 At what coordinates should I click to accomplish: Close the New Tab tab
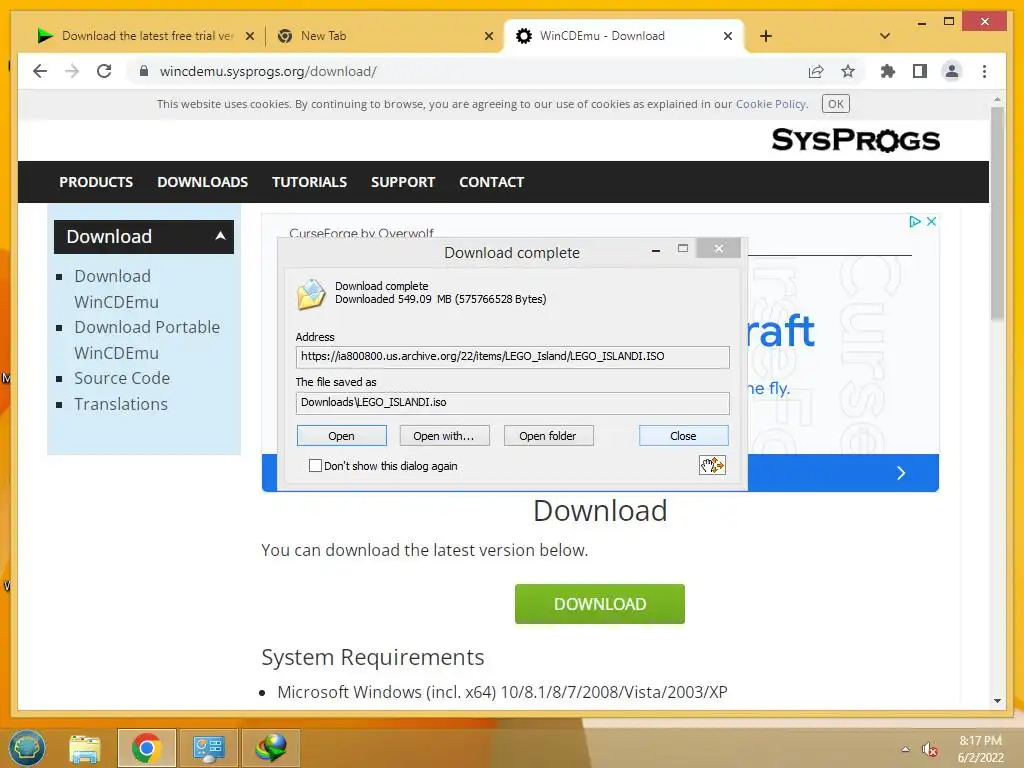[x=488, y=36]
